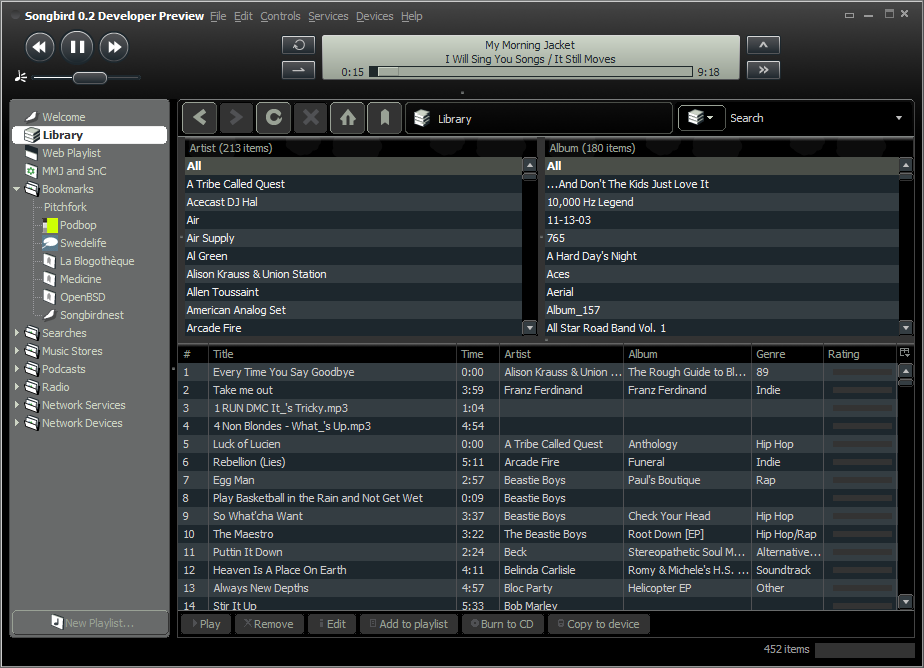The image size is (924, 668).
Task: Click the Add to playlist button
Action: pos(408,624)
